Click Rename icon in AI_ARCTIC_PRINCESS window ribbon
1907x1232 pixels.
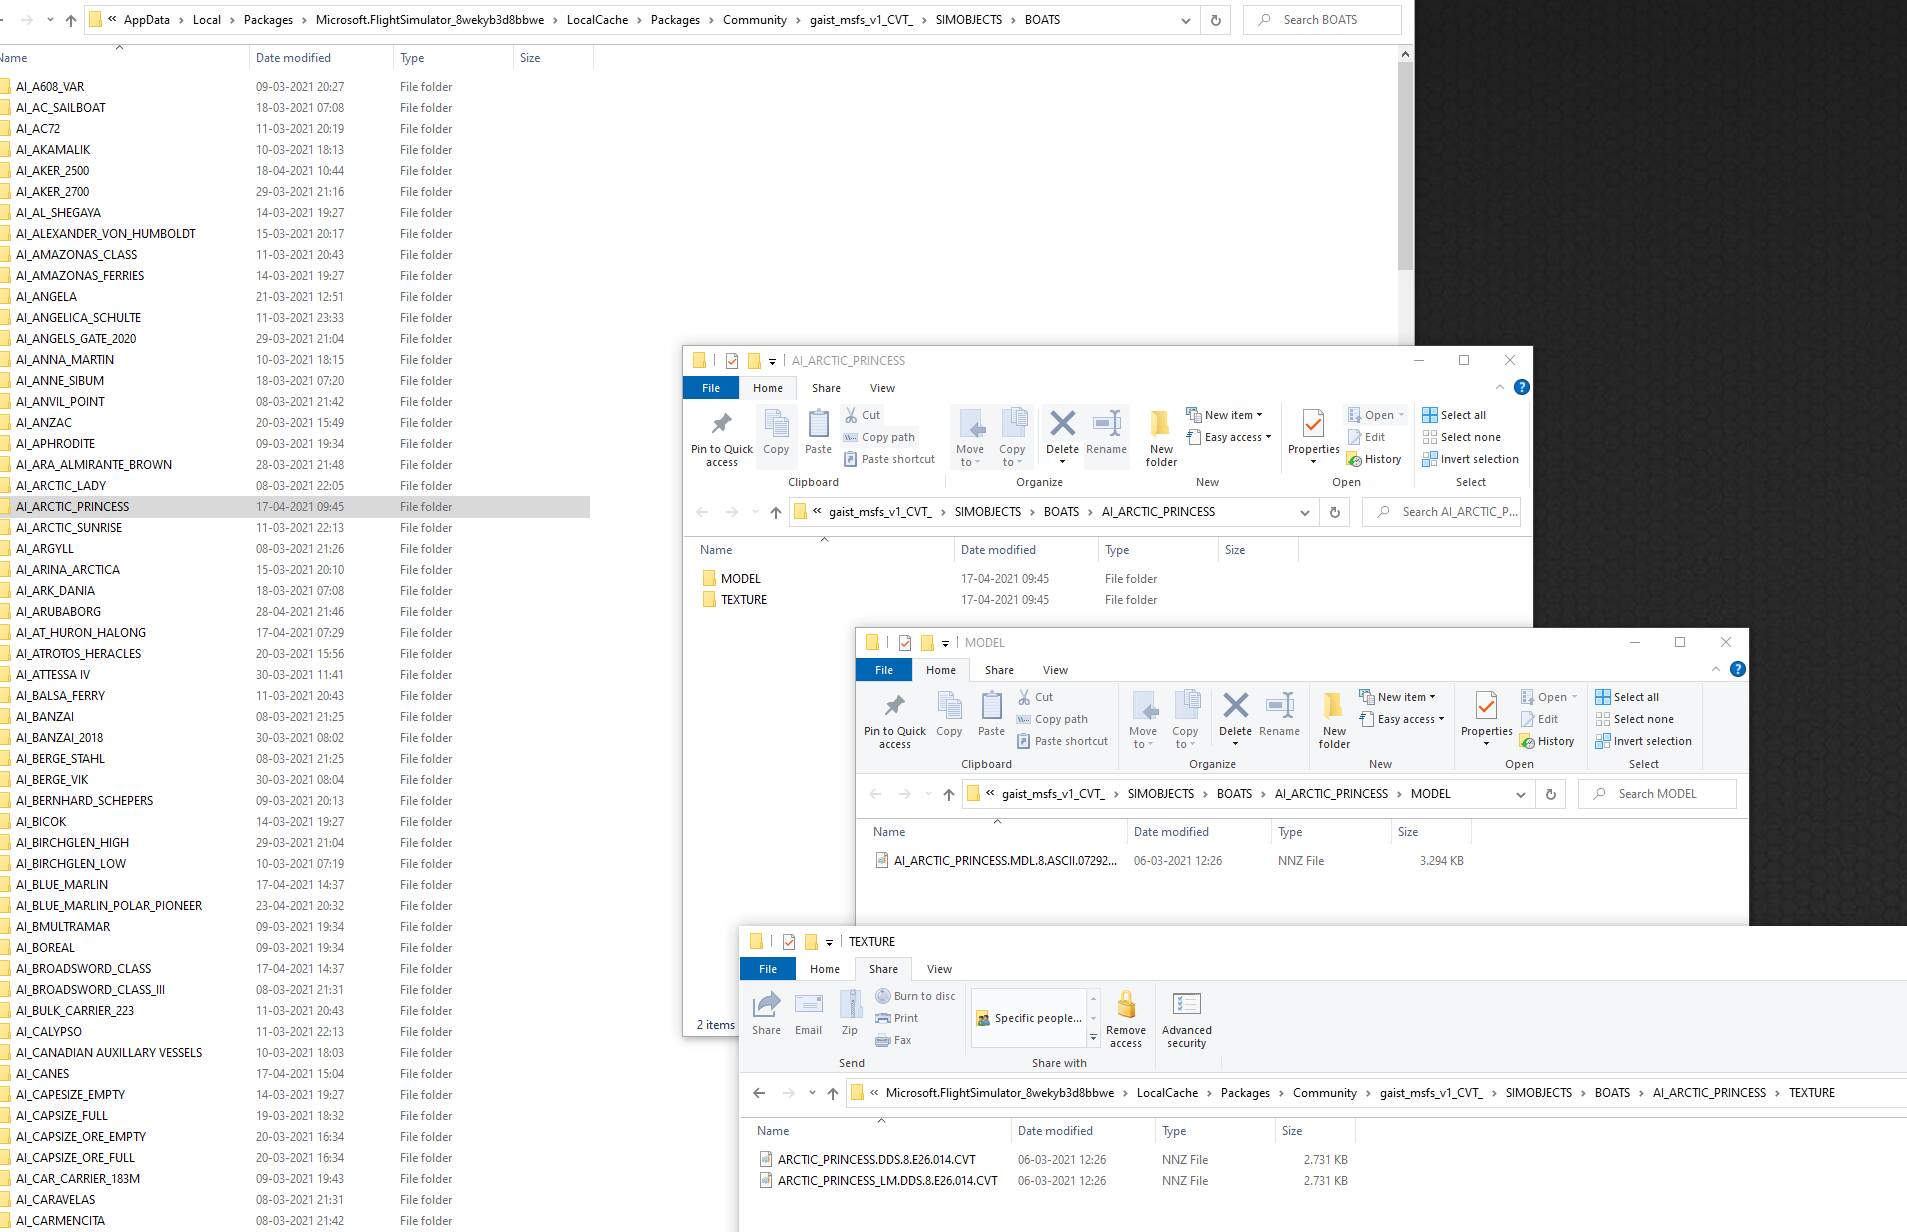1106,423
